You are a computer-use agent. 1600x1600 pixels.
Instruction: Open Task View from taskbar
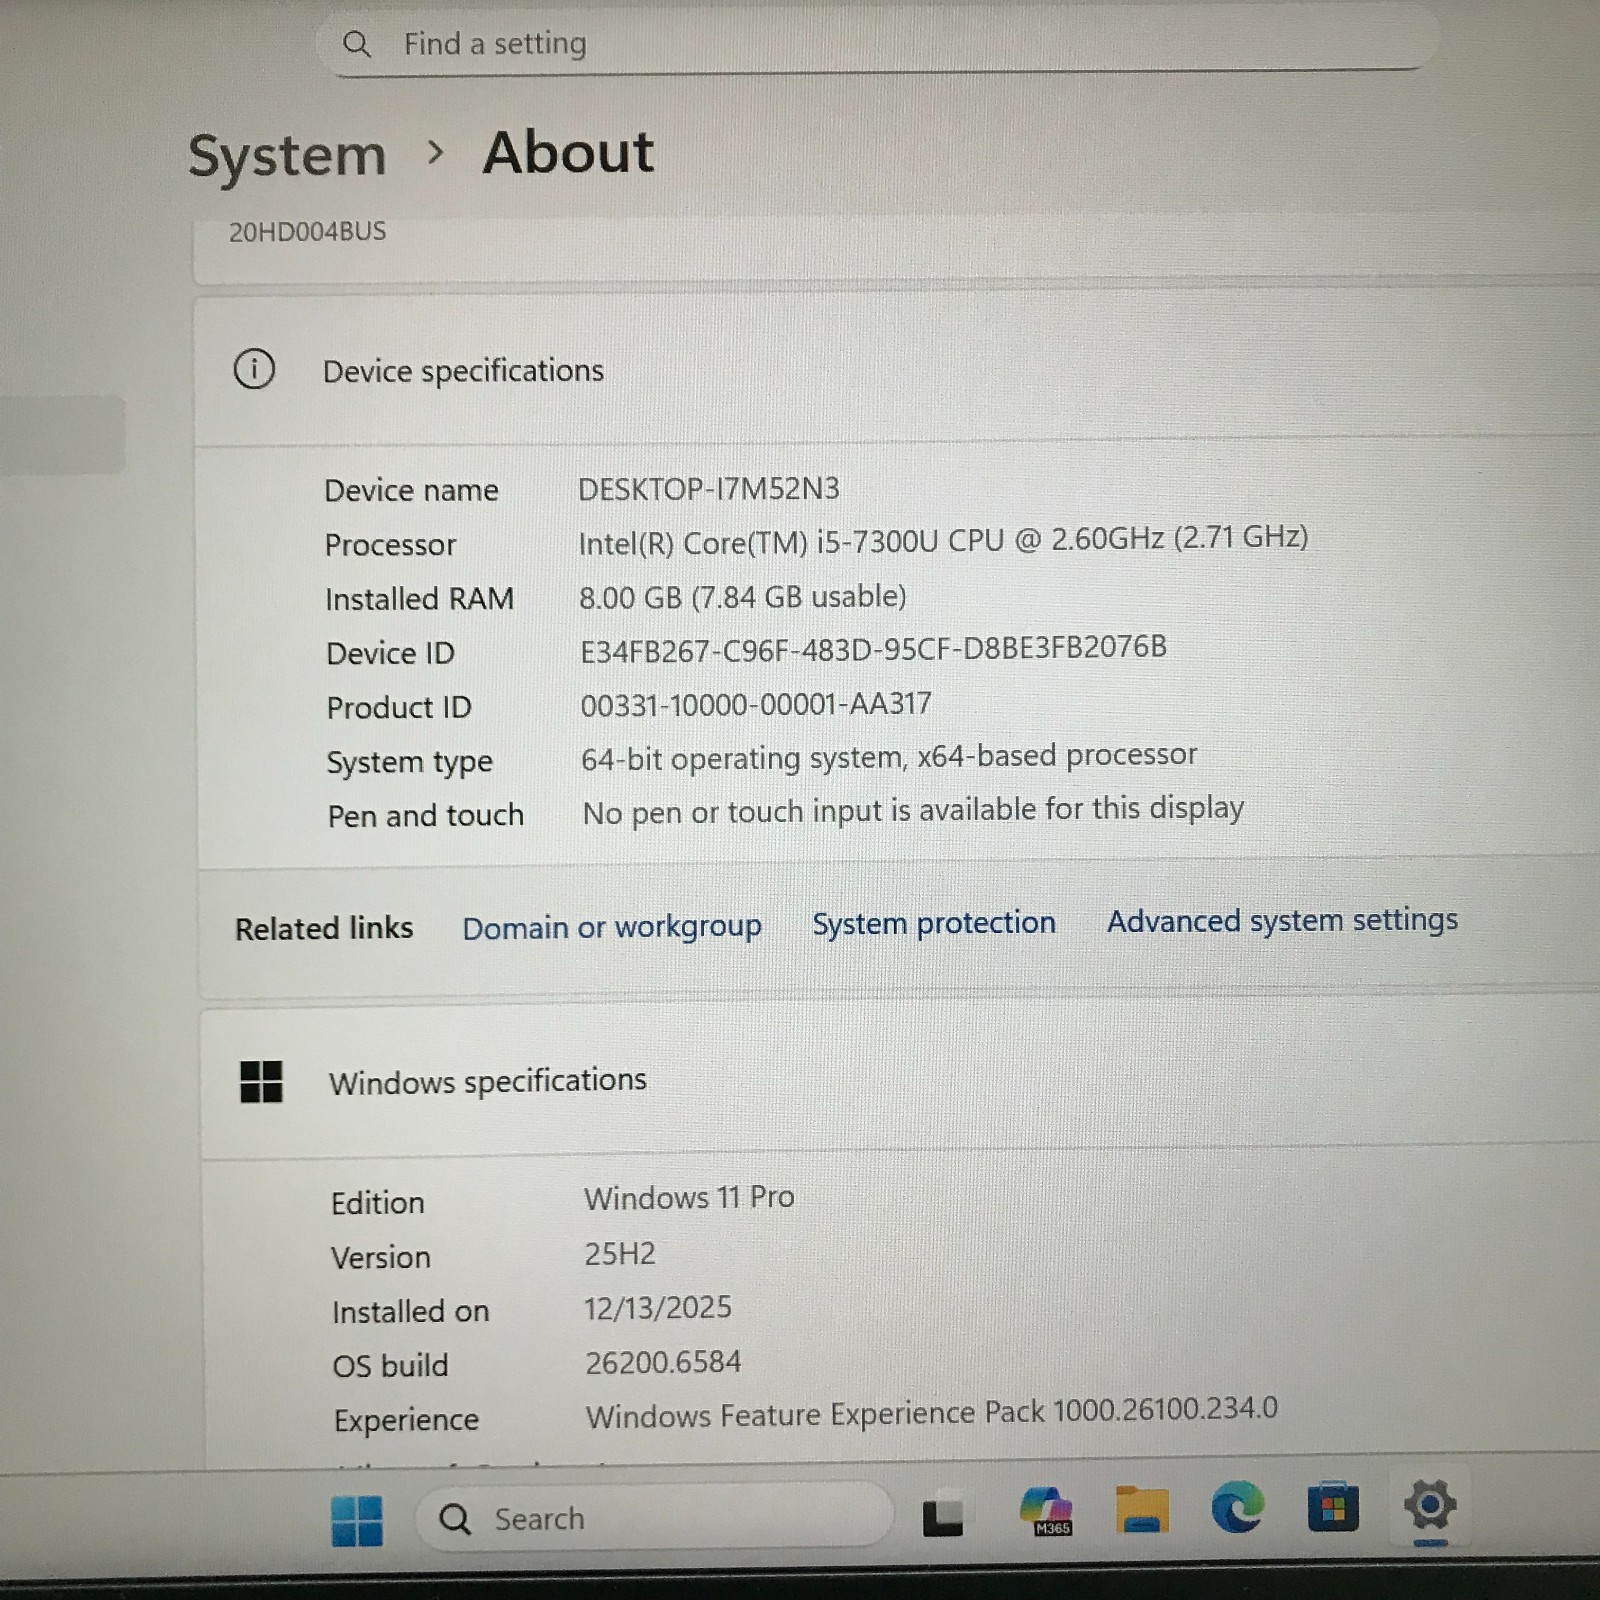(x=942, y=1515)
